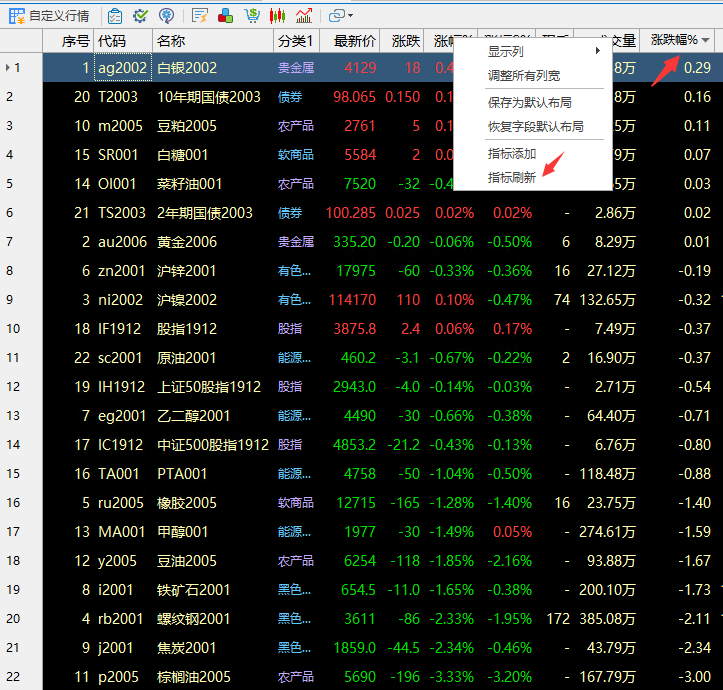This screenshot has height=690, width=723.
Task: Click volume 132.65万 in 沪镍2002 row
Action: (607, 300)
